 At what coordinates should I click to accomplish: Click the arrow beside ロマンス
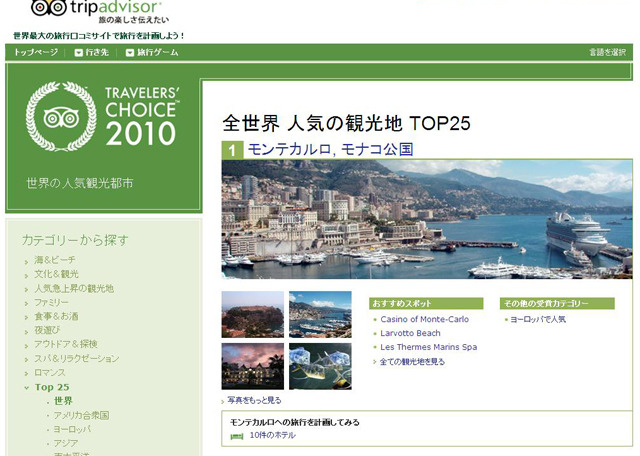point(27,374)
